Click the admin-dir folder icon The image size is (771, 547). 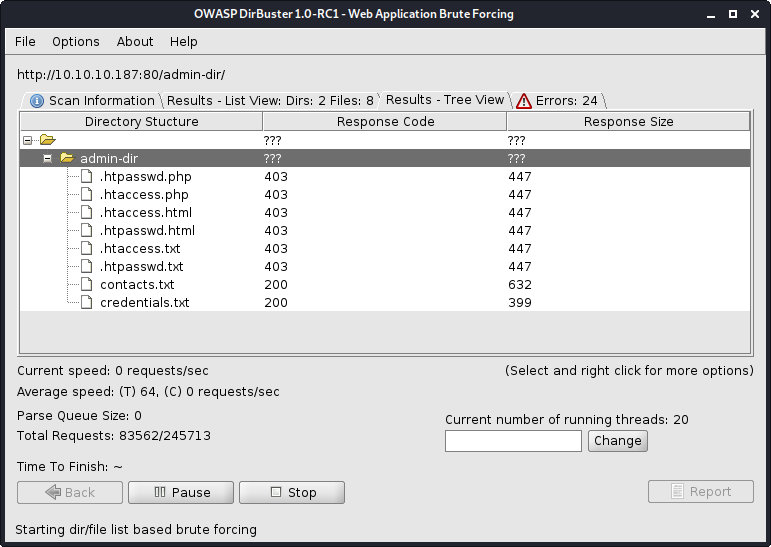point(67,158)
